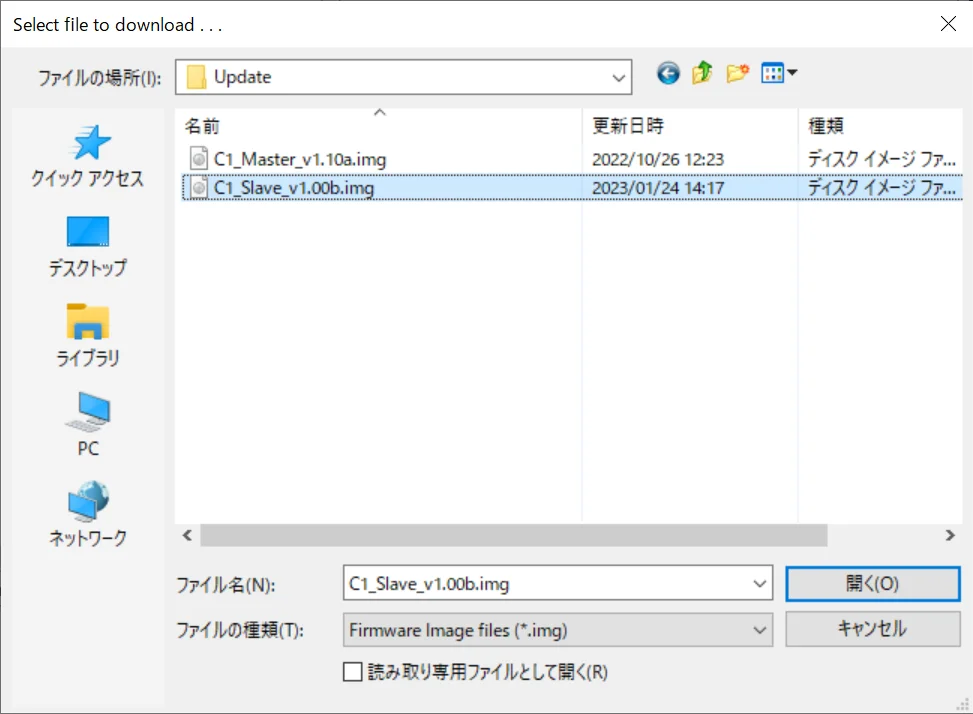
Task: Go up one folder level
Action: click(x=702, y=73)
